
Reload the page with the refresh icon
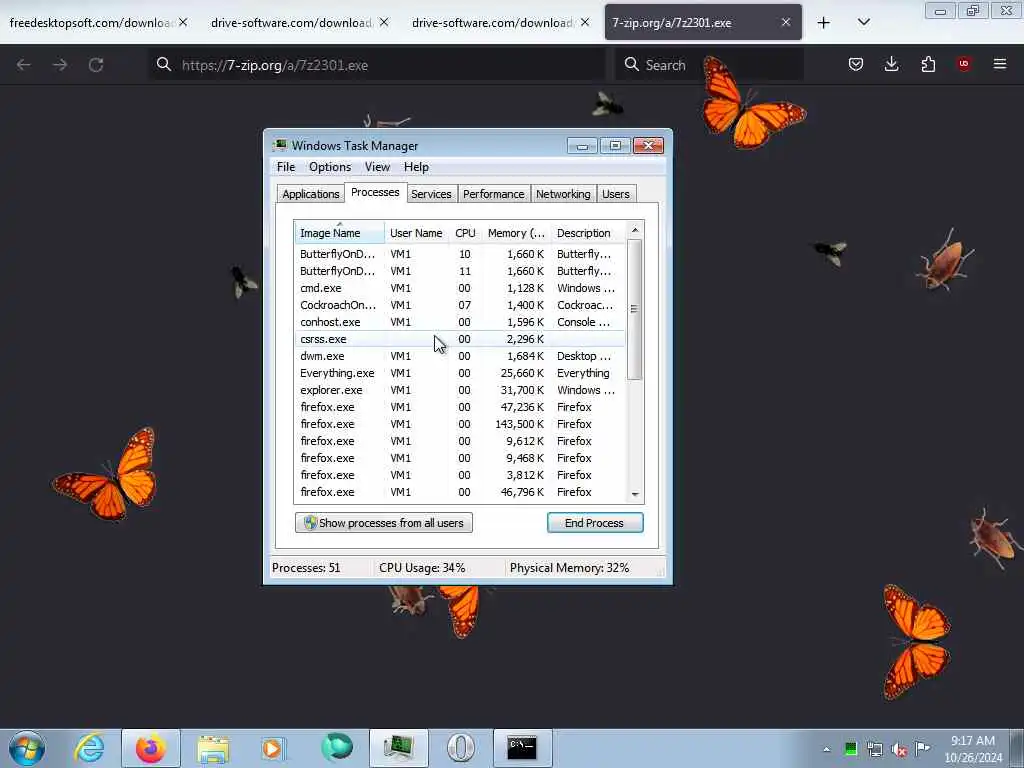point(96,65)
